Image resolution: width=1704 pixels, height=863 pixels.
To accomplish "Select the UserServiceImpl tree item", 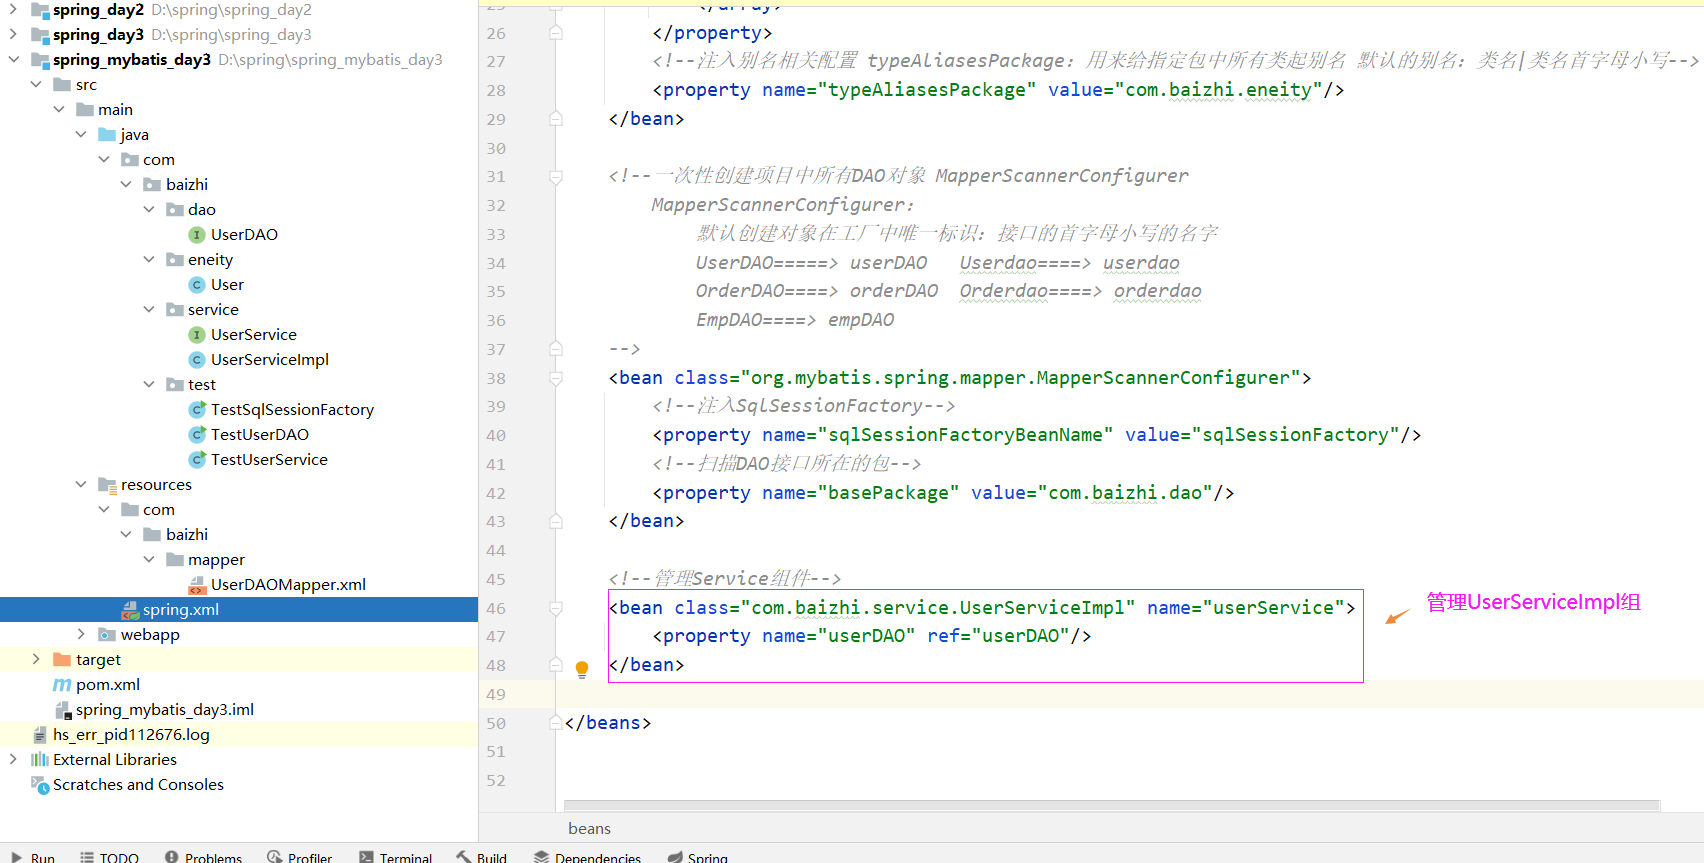I will pos(269,360).
